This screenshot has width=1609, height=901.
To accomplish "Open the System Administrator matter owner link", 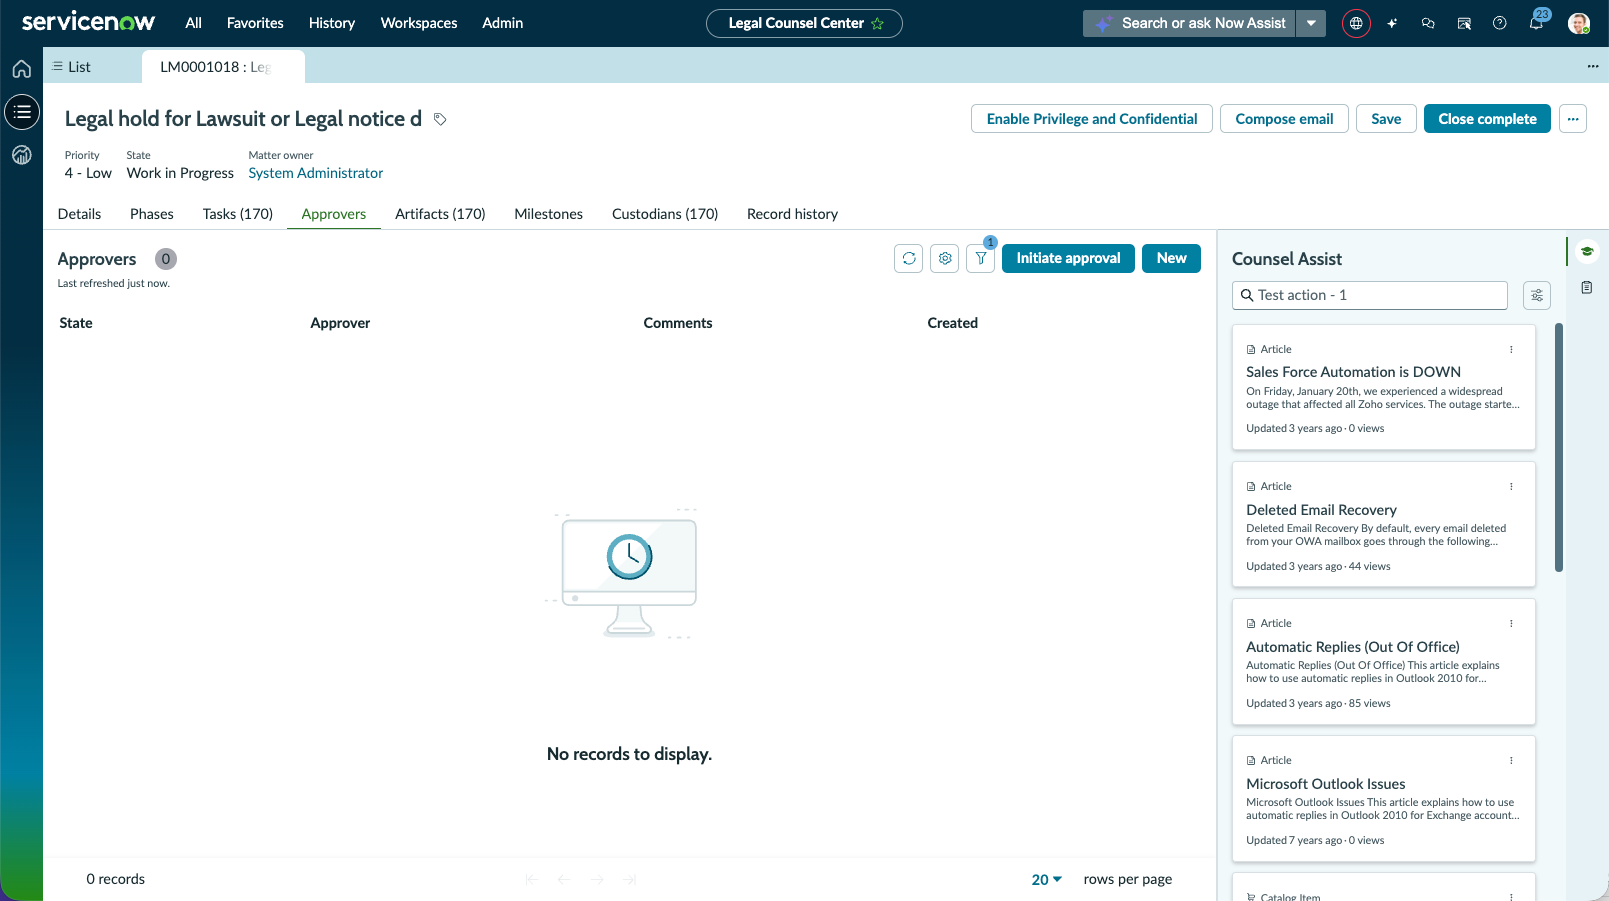I will pos(316,173).
